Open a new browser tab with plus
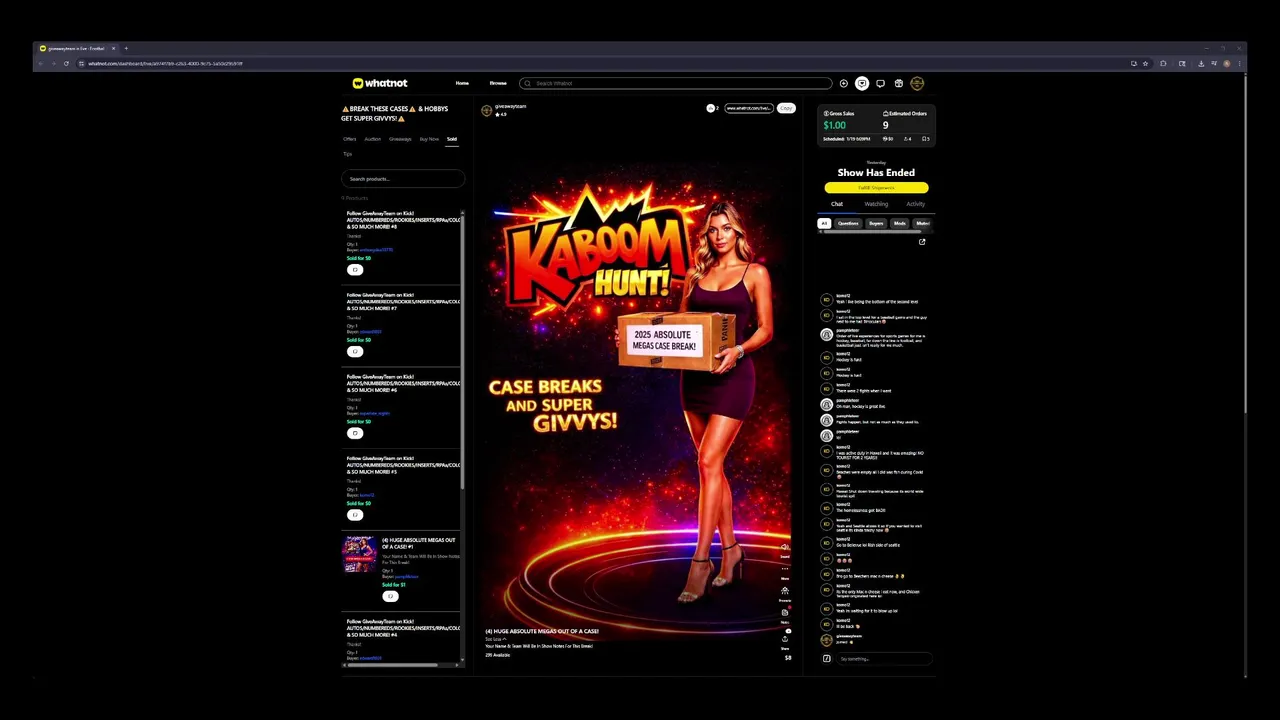Image resolution: width=1280 pixels, height=720 pixels. 126,48
